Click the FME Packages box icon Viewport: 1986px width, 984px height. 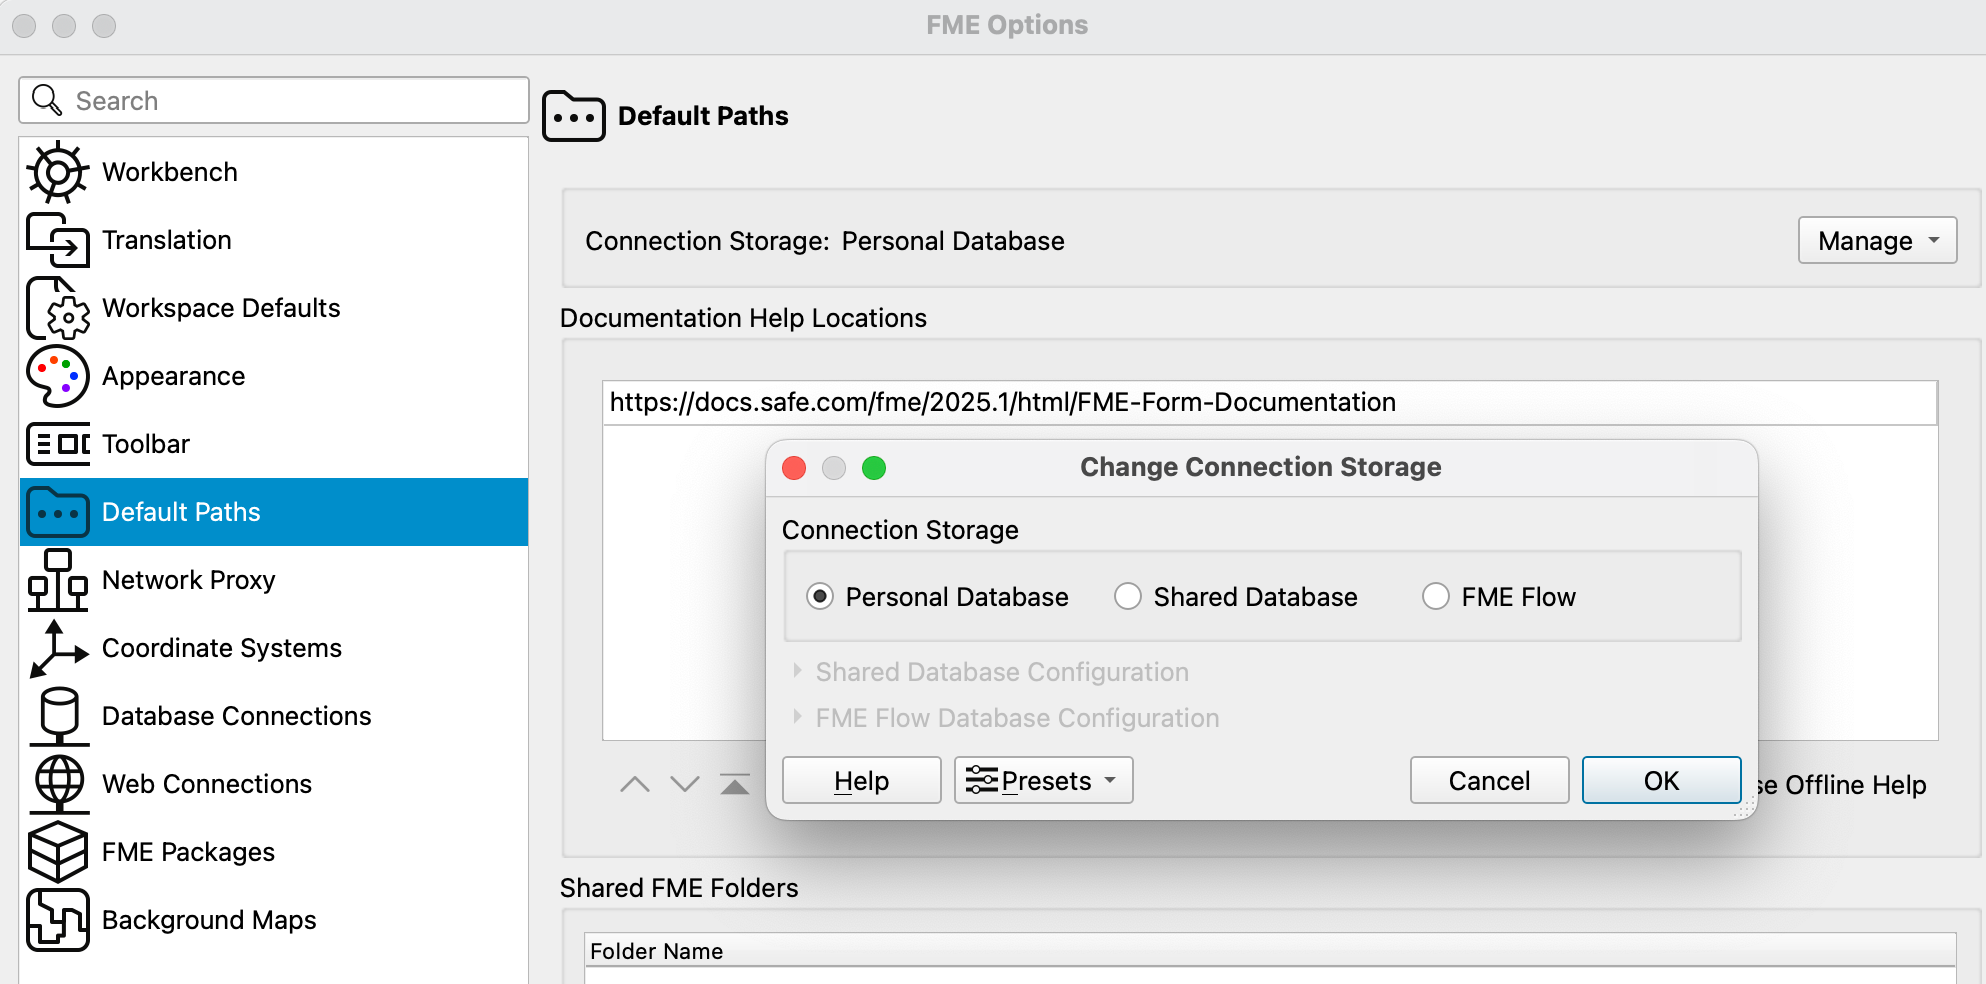coord(58,852)
